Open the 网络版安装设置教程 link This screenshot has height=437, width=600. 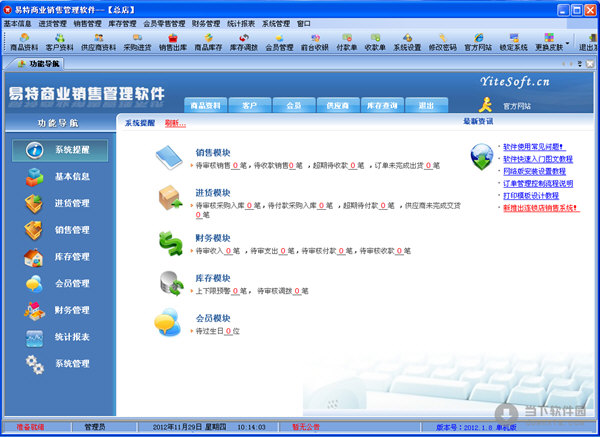click(534, 171)
